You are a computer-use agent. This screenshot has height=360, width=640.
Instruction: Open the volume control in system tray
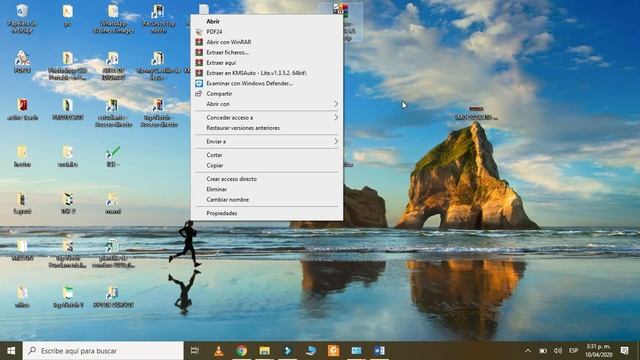point(558,351)
